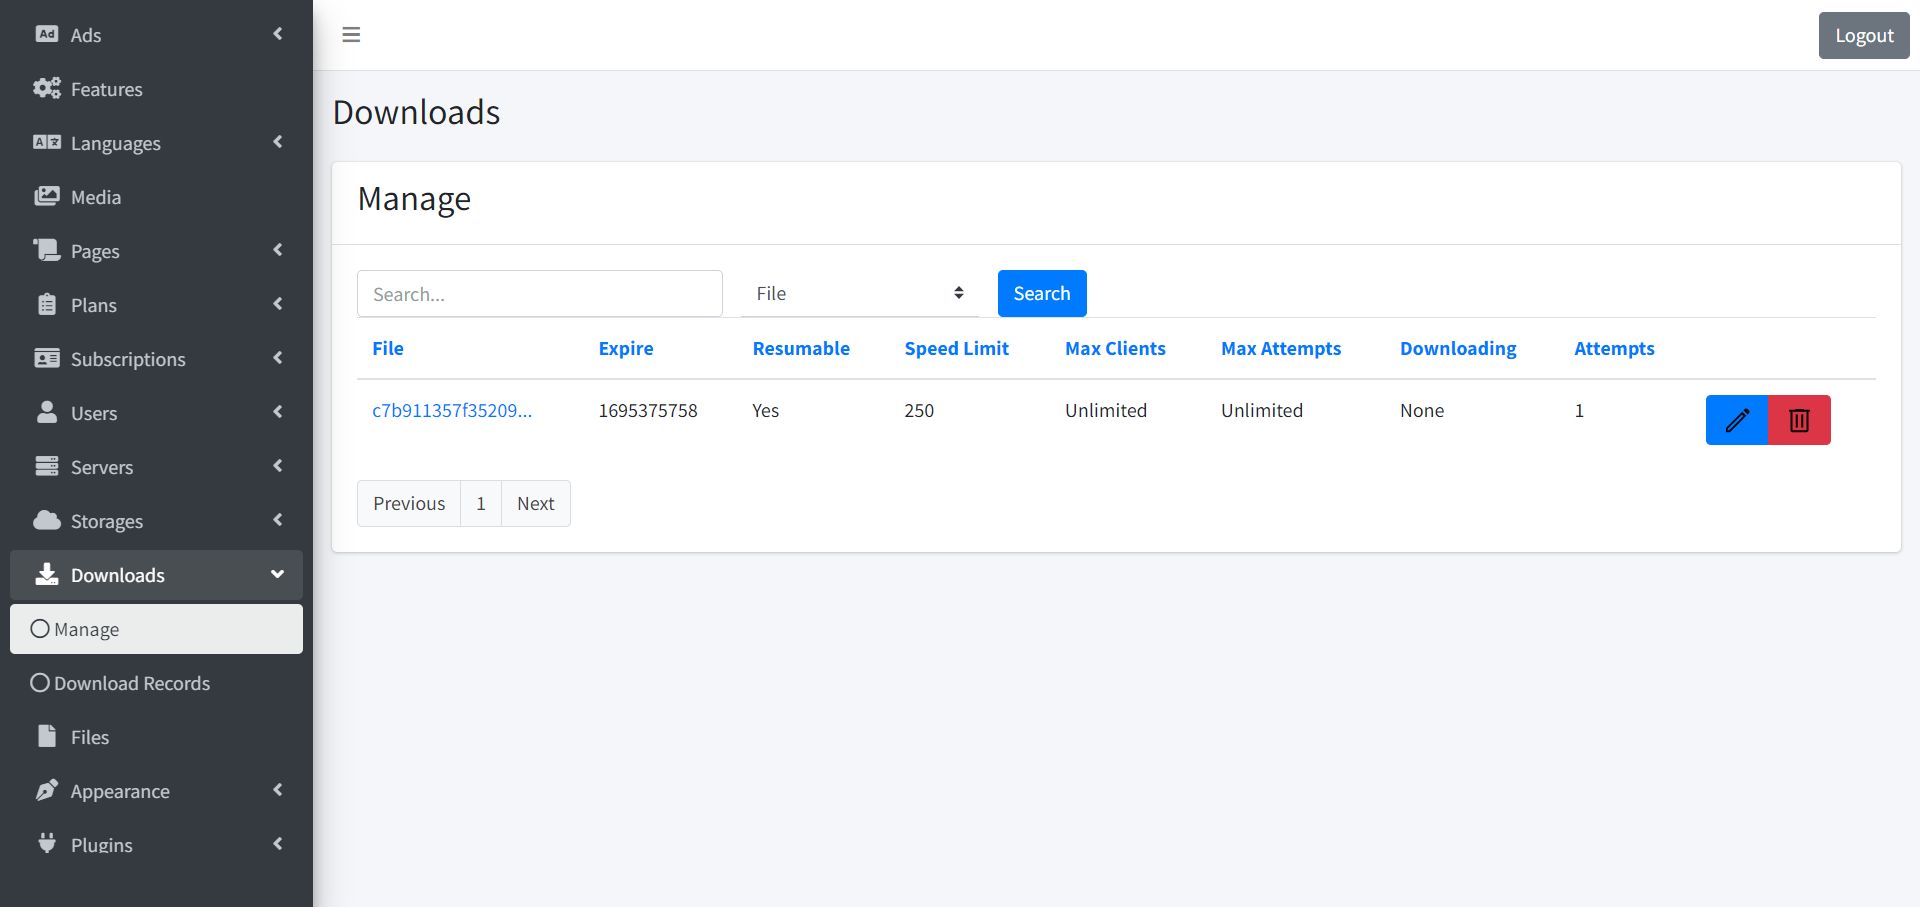
Task: Click the Storages cloud icon
Action: coord(47,521)
